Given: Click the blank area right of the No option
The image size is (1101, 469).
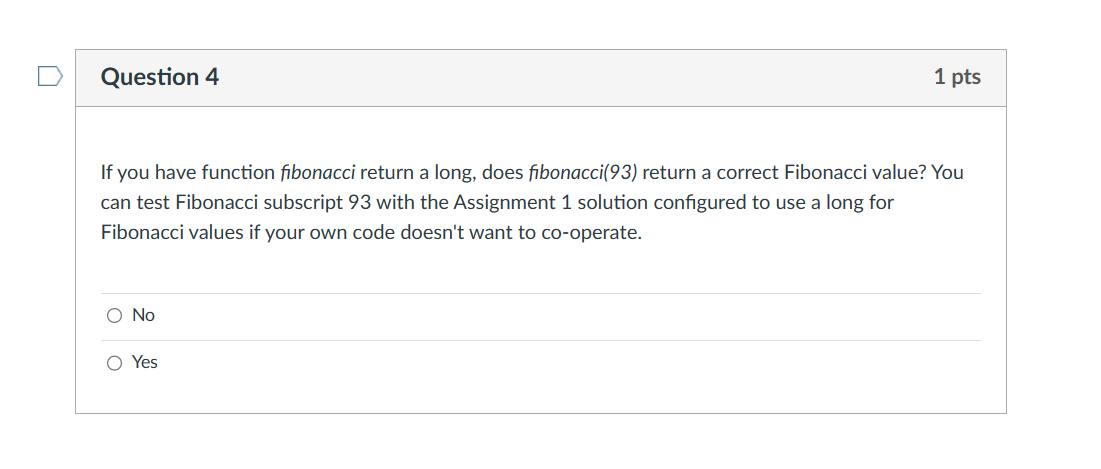Looking at the screenshot, I should tap(560, 316).
